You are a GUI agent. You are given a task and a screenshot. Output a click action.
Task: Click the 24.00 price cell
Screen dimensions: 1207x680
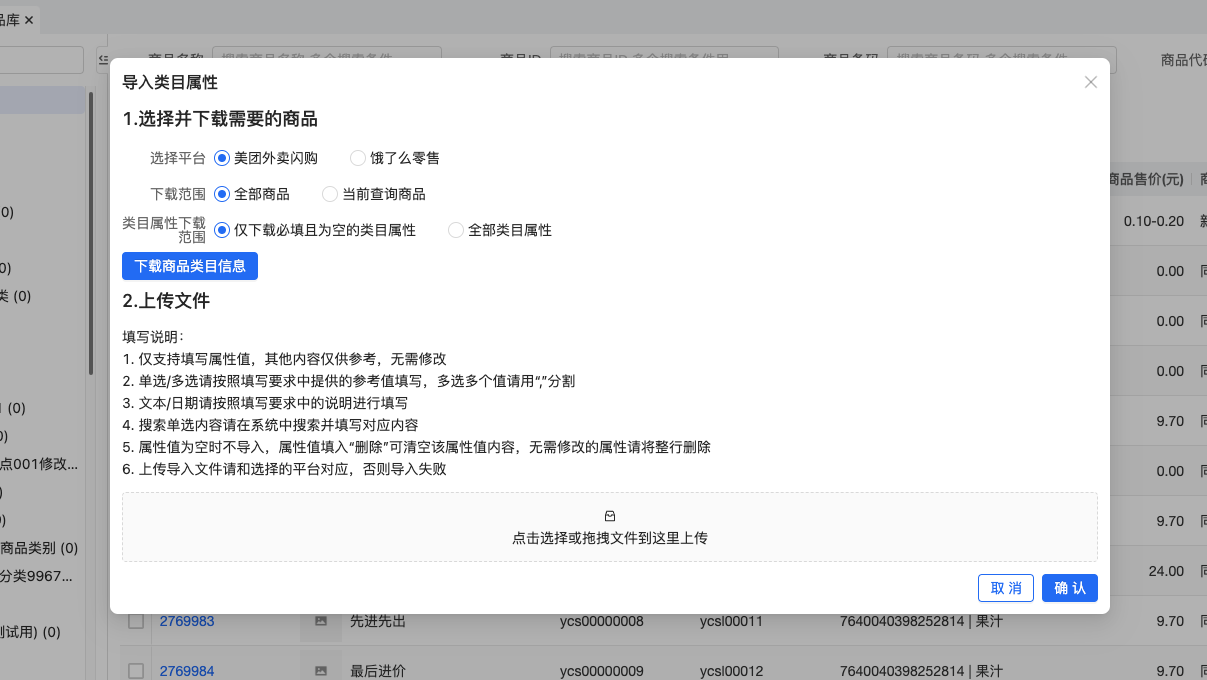pyautogui.click(x=1166, y=571)
